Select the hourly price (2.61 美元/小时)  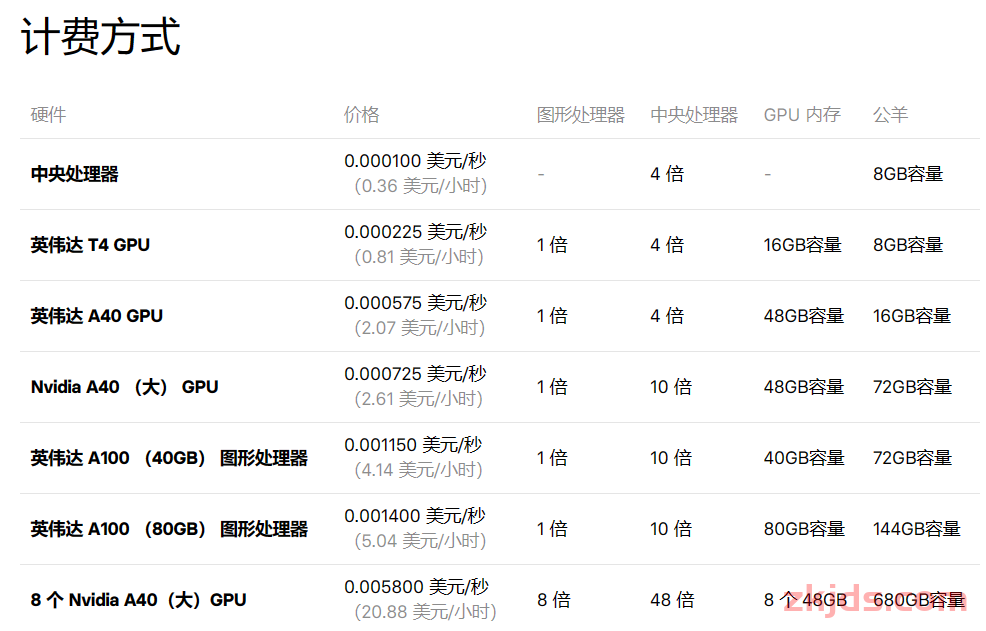(418, 399)
